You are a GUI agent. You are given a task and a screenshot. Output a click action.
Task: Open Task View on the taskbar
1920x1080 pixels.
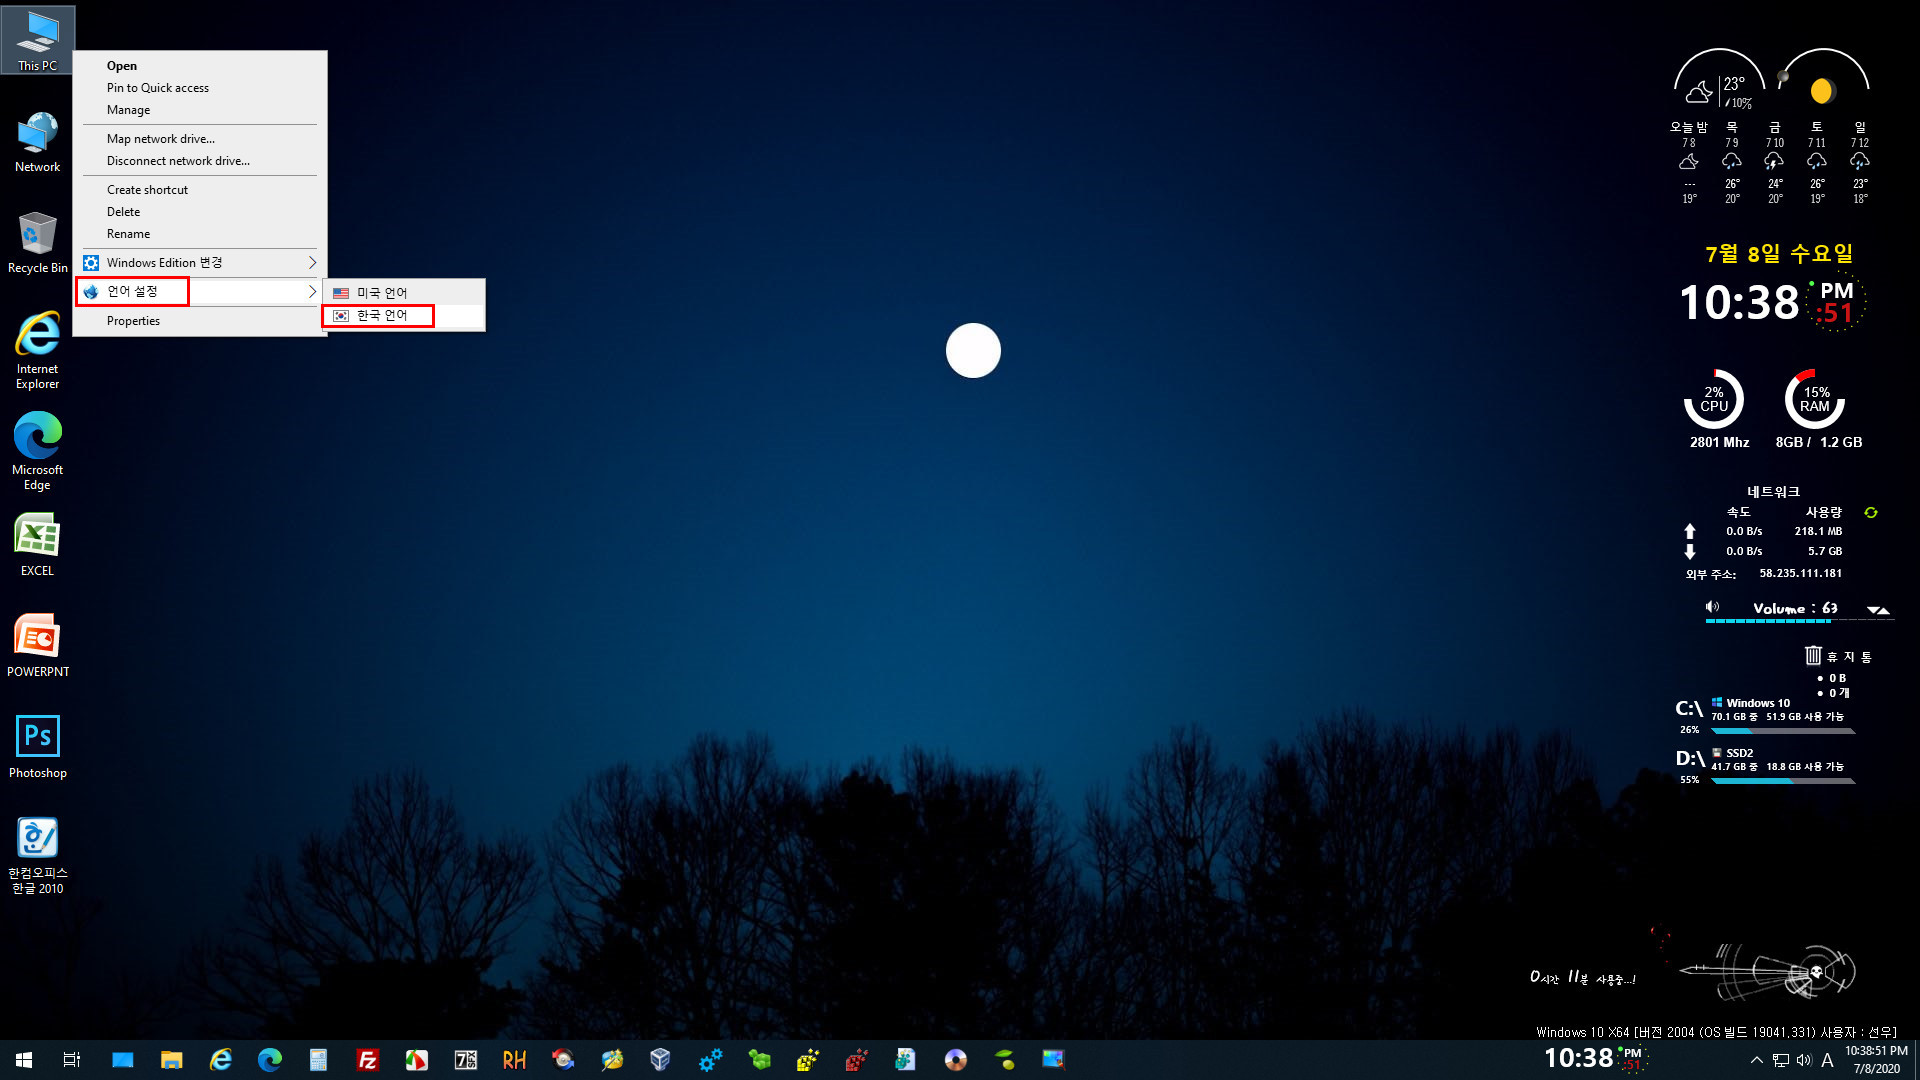tap(72, 1060)
